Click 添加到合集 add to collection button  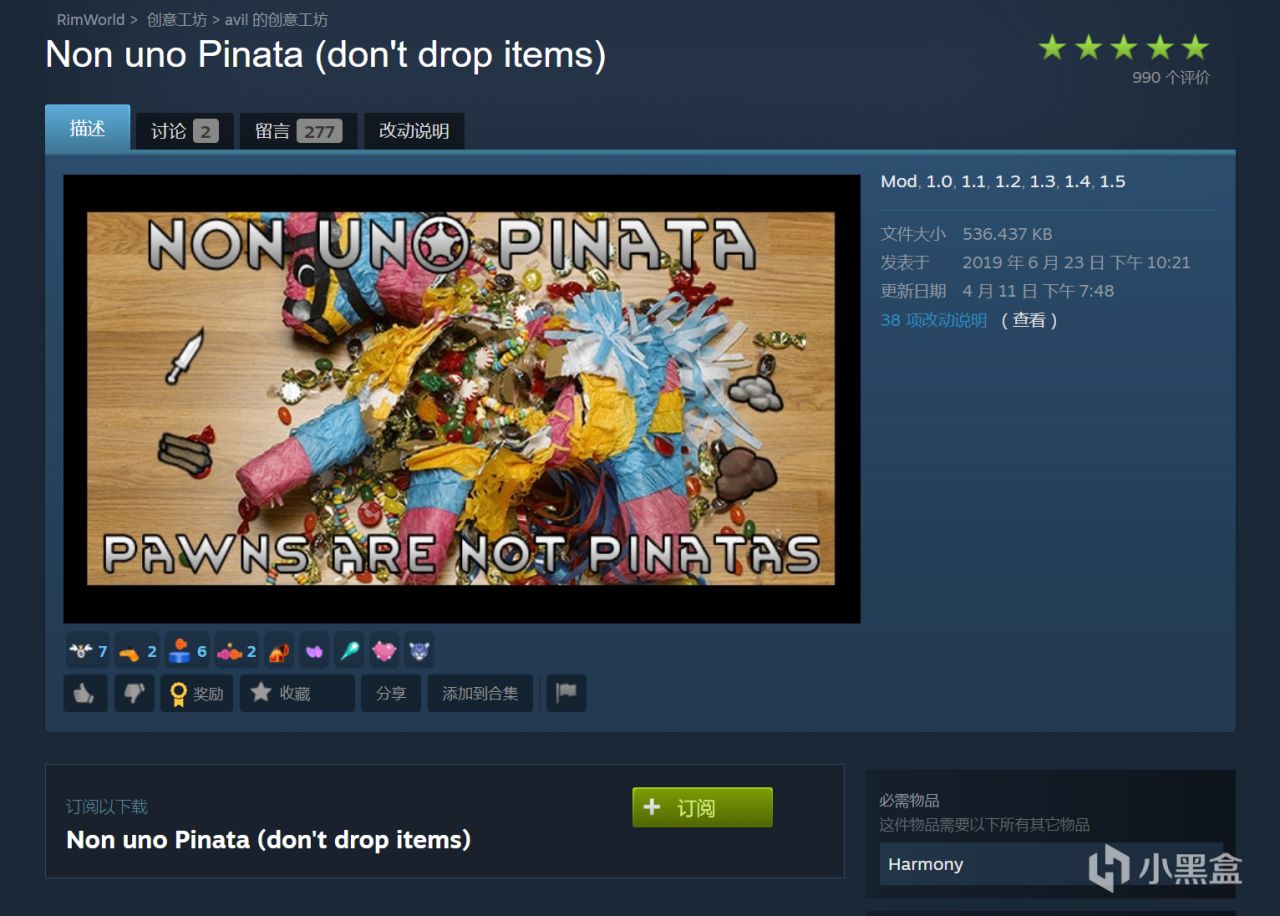(480, 693)
